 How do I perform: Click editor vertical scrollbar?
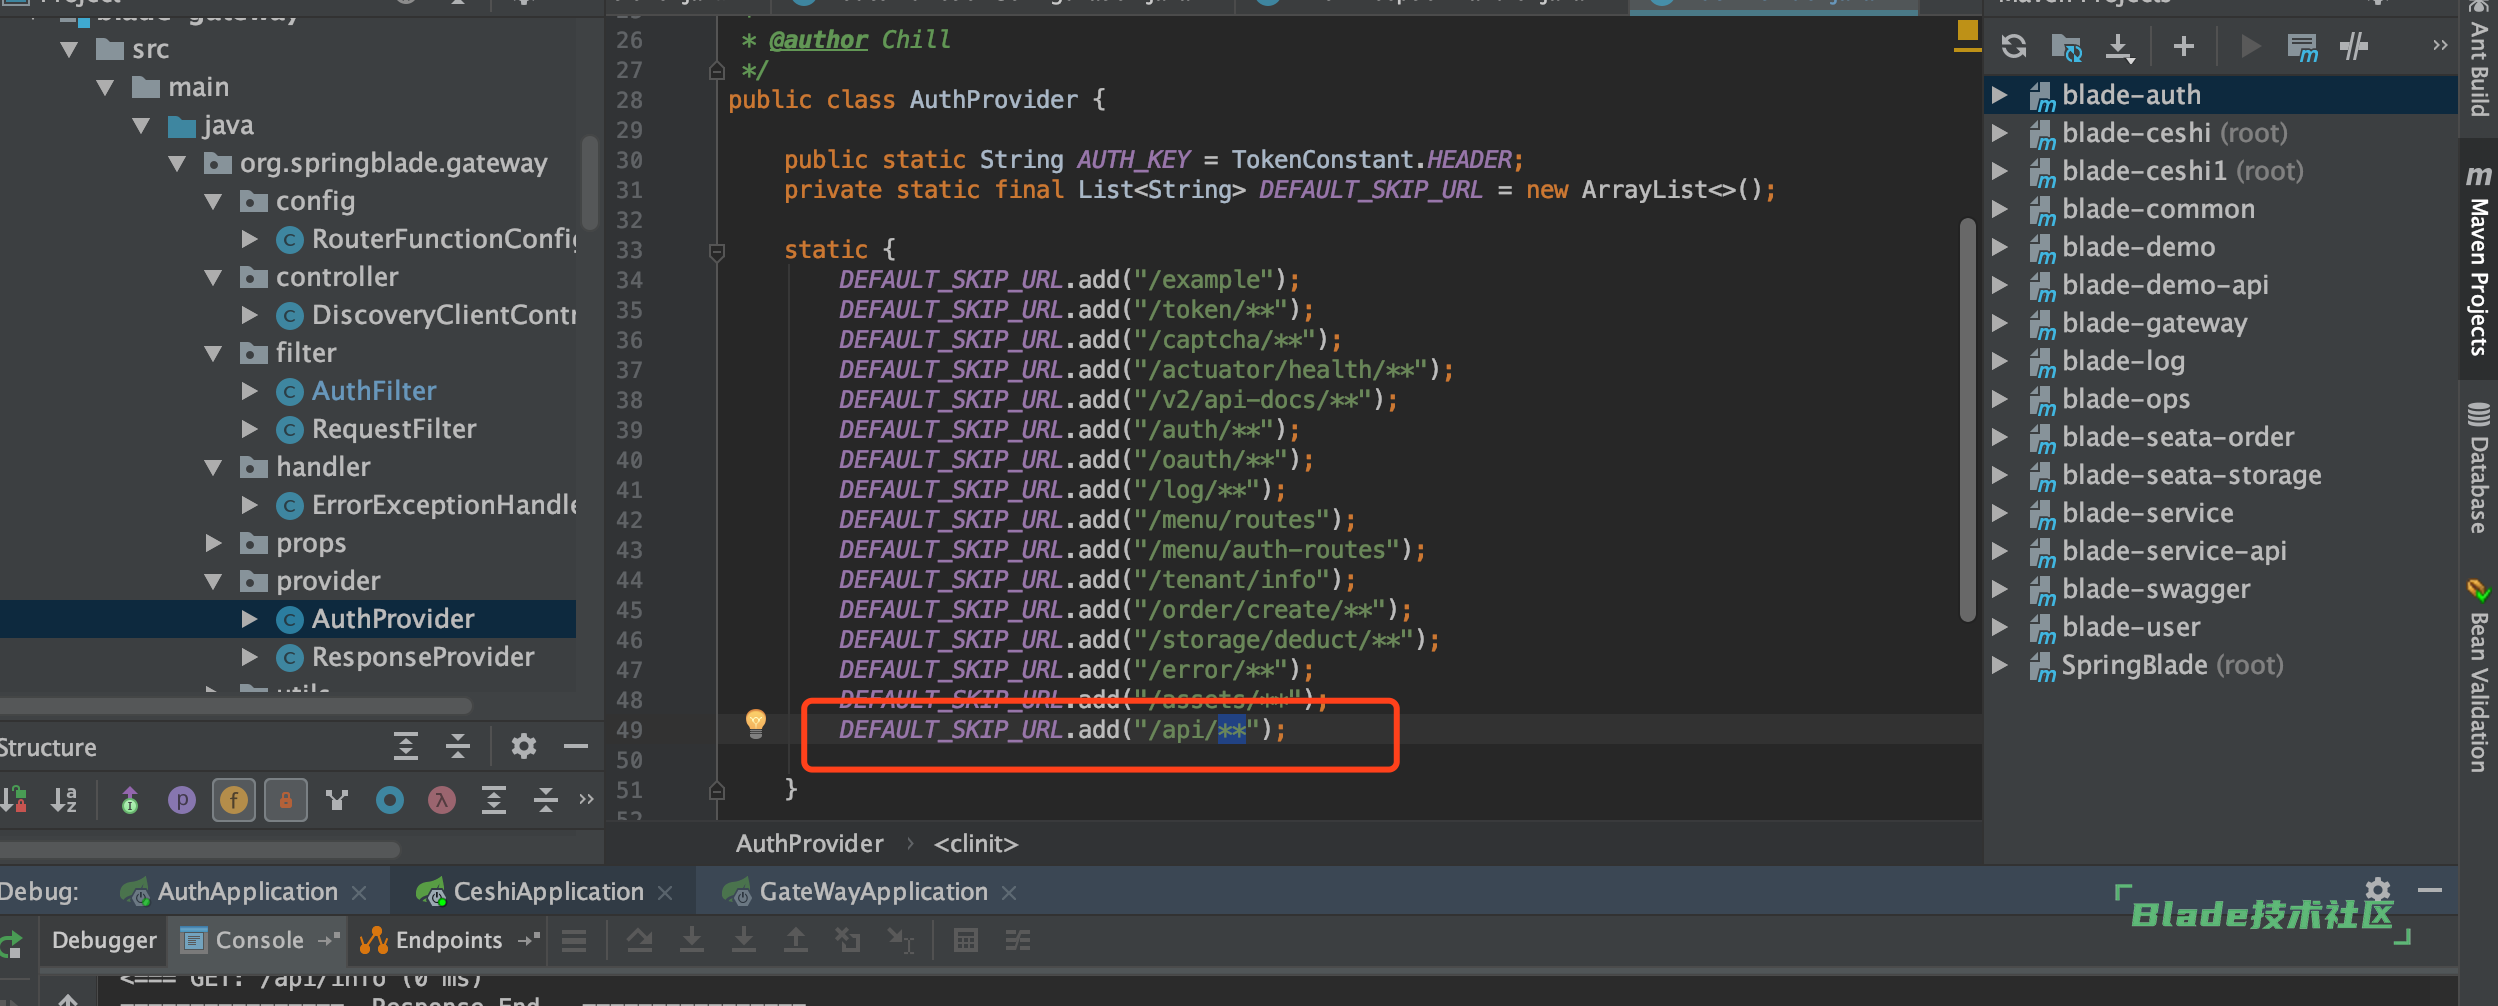[x=1968, y=420]
